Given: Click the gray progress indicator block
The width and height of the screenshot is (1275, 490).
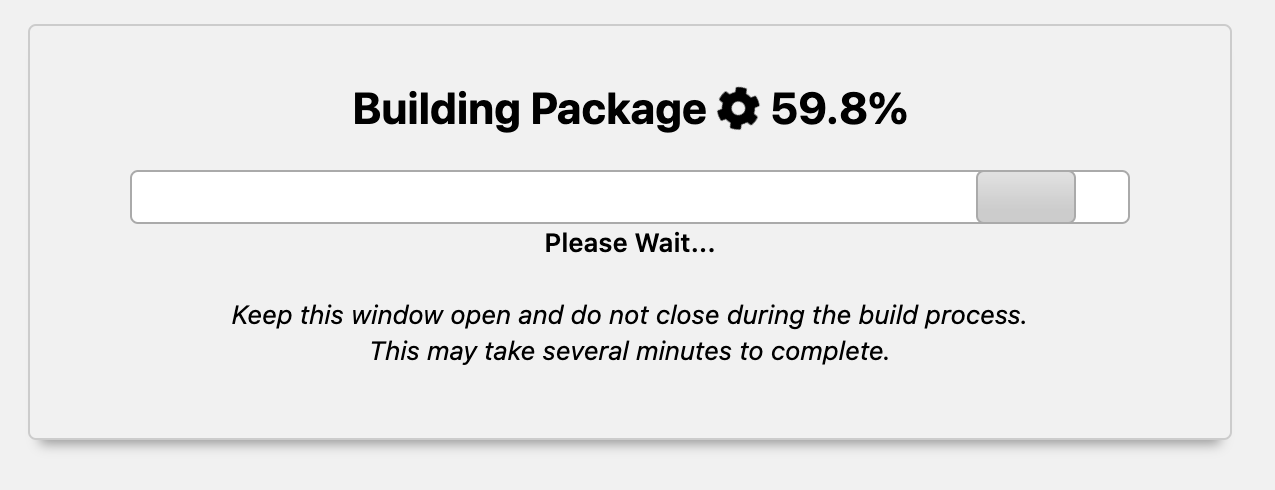Looking at the screenshot, I should [1026, 197].
